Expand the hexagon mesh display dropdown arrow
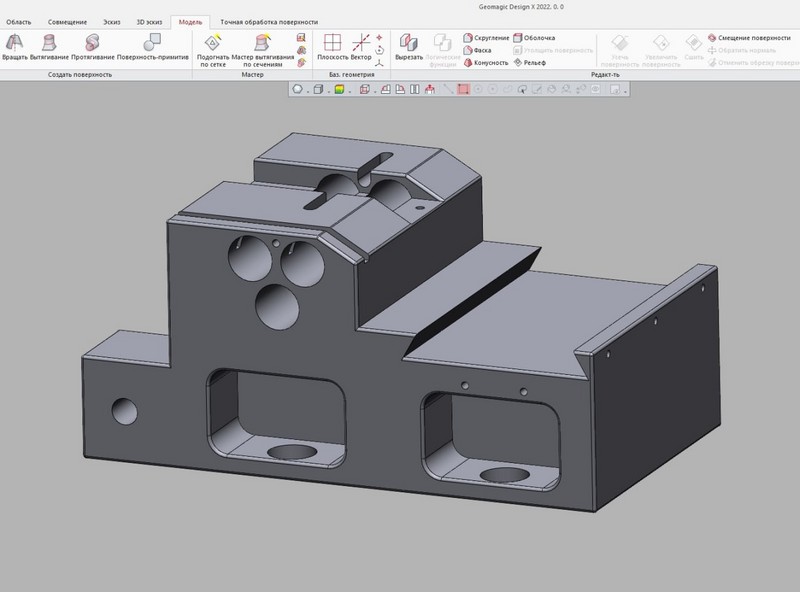Viewport: 800px width, 592px height. pos(307,91)
